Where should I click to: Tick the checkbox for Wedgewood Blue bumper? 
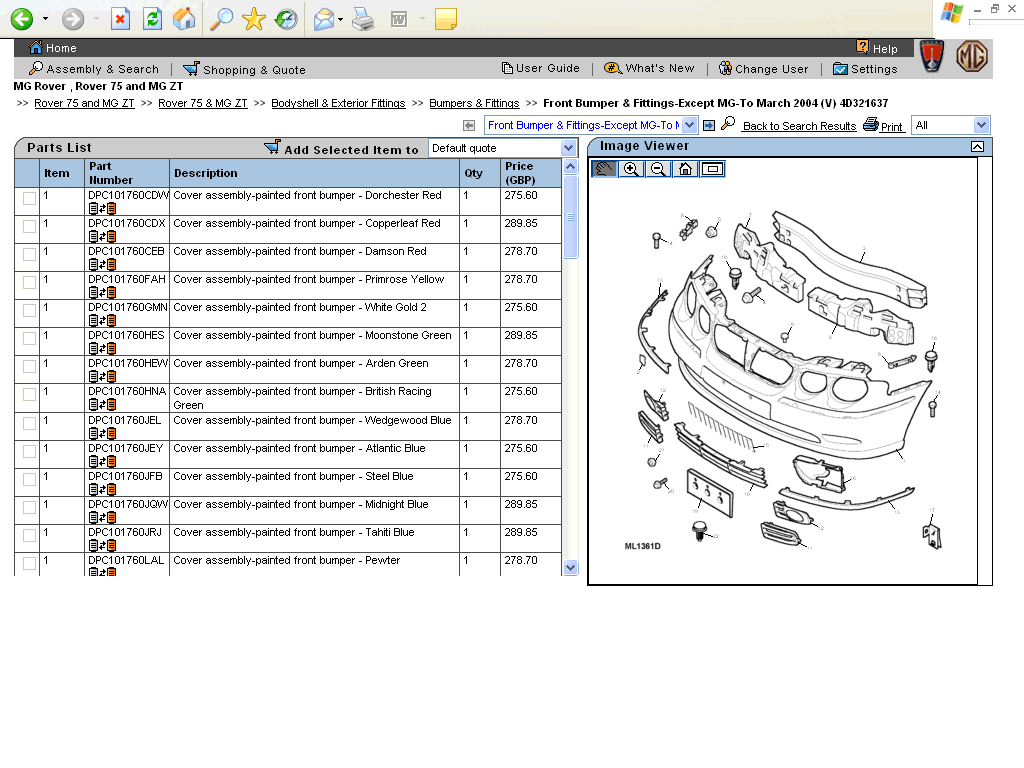(x=29, y=424)
